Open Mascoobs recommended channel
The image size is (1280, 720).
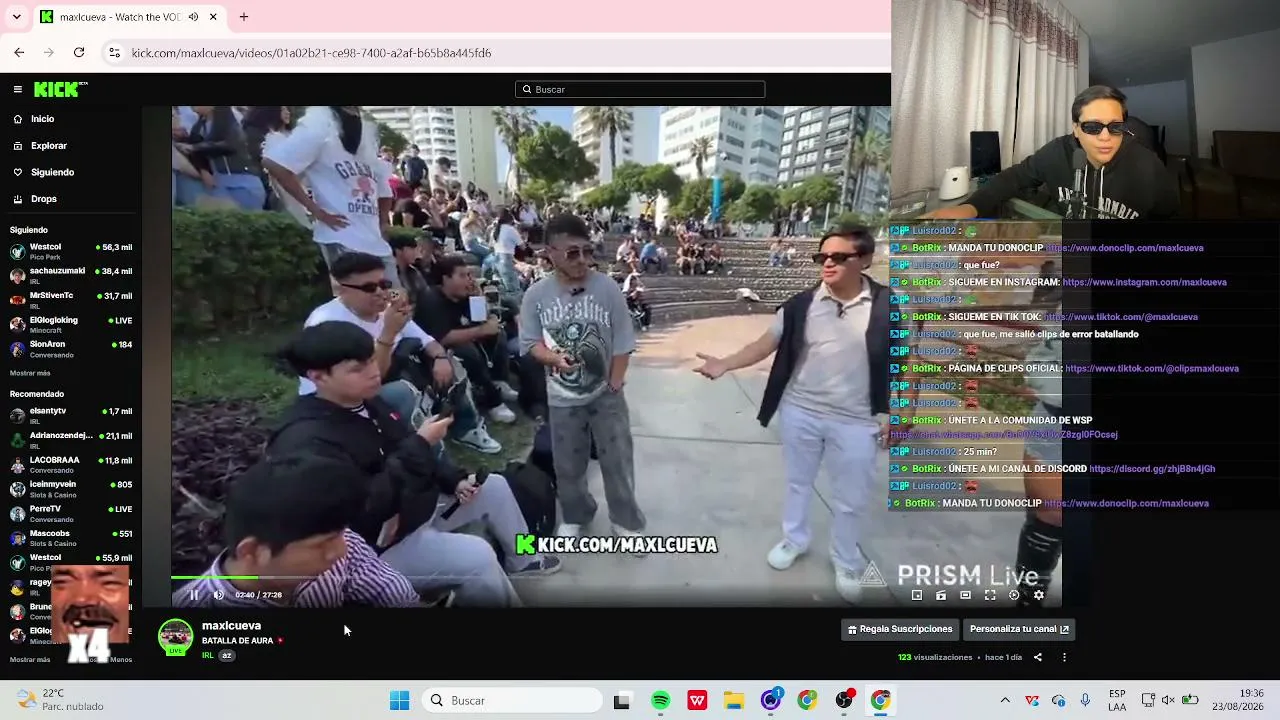point(70,537)
